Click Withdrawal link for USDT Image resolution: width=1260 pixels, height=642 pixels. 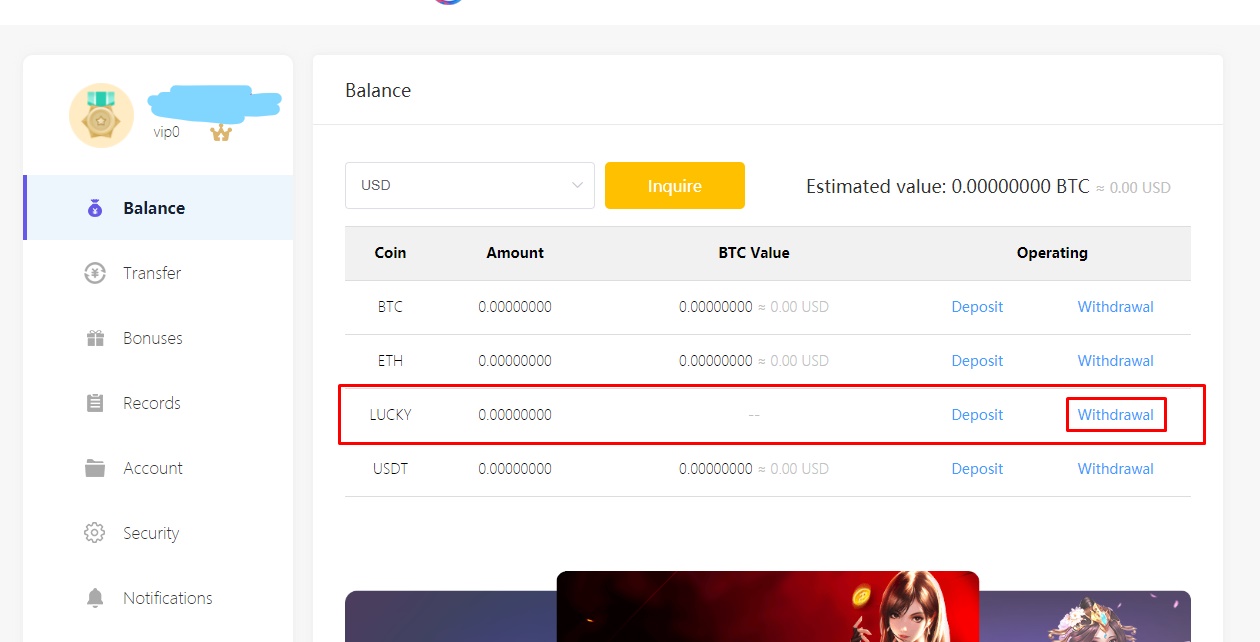point(1115,469)
